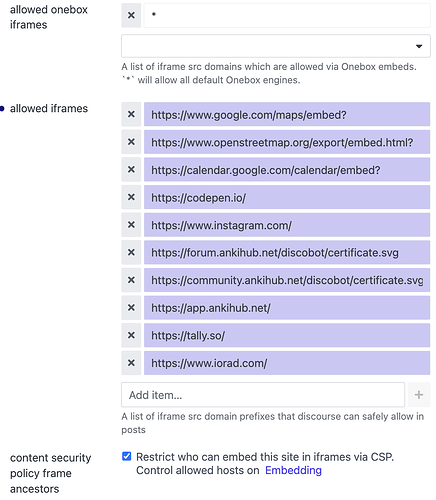Open the Embedding link

pyautogui.click(x=293, y=470)
